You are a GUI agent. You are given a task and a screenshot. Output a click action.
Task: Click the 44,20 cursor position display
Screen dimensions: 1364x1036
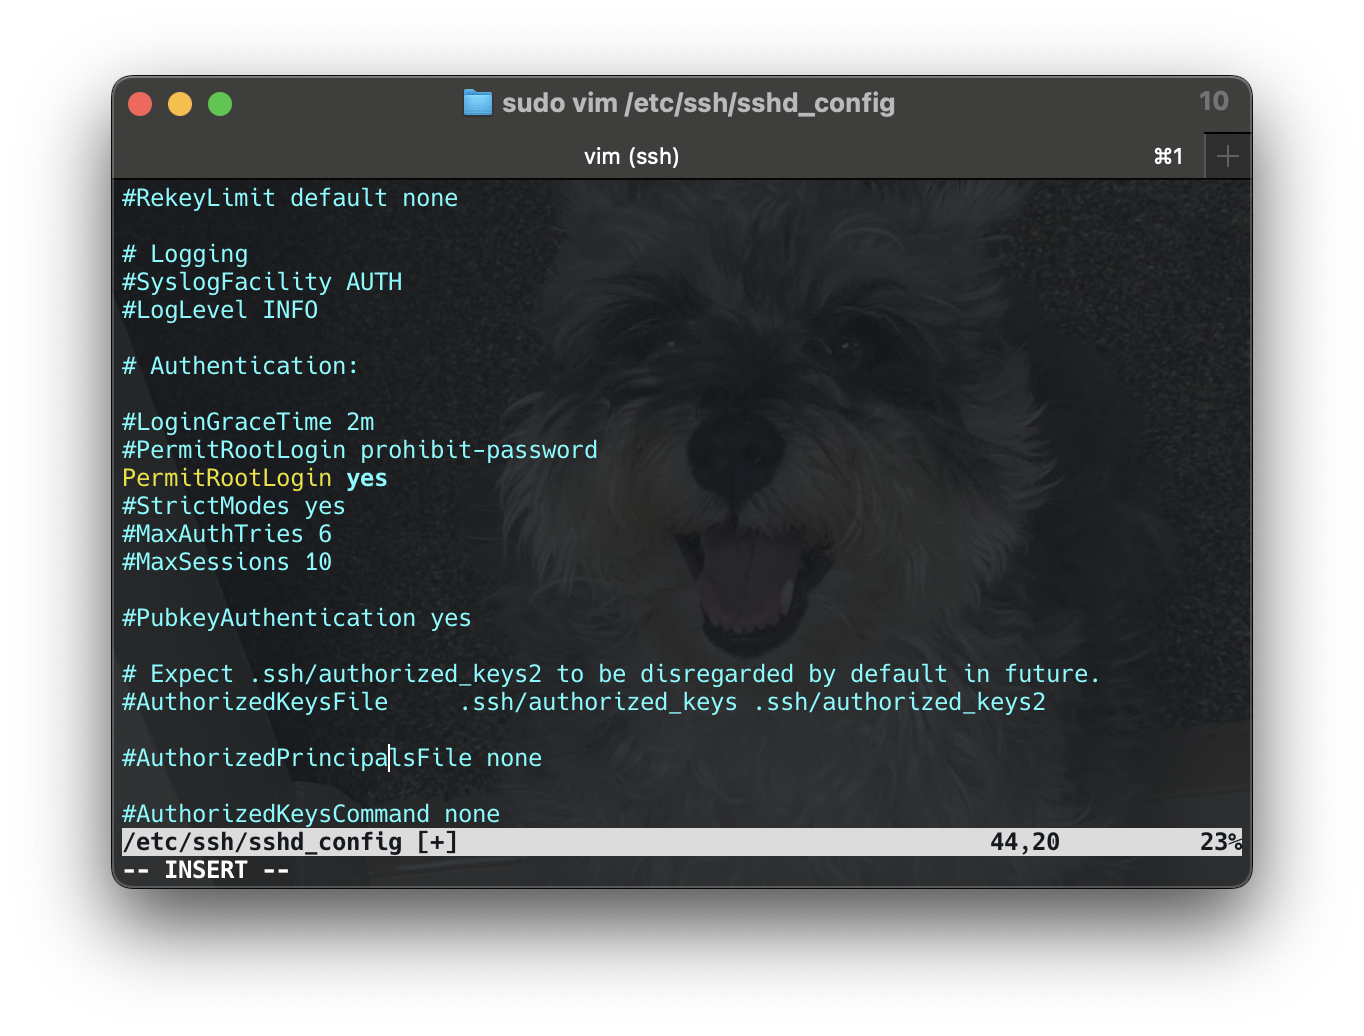coord(1025,841)
